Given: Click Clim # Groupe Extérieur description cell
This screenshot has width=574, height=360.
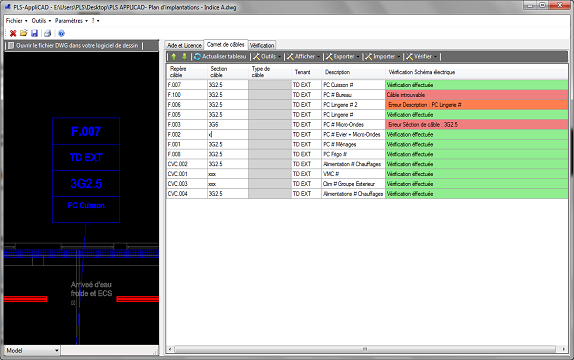Looking at the screenshot, I should 353,184.
